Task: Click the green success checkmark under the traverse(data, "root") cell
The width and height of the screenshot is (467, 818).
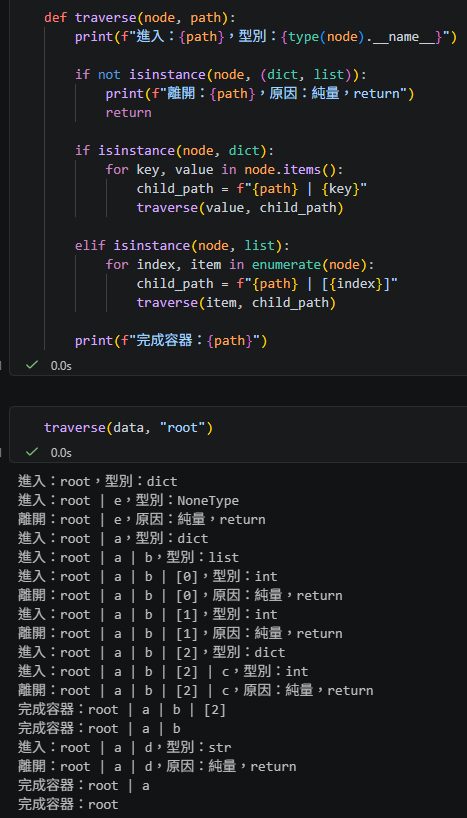Action: [x=32, y=452]
